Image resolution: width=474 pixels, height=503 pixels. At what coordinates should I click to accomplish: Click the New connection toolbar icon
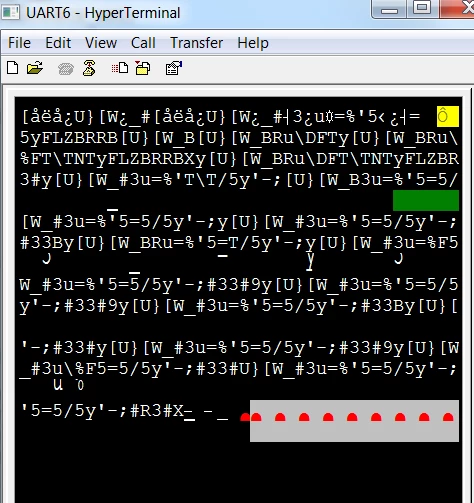tap(13, 68)
